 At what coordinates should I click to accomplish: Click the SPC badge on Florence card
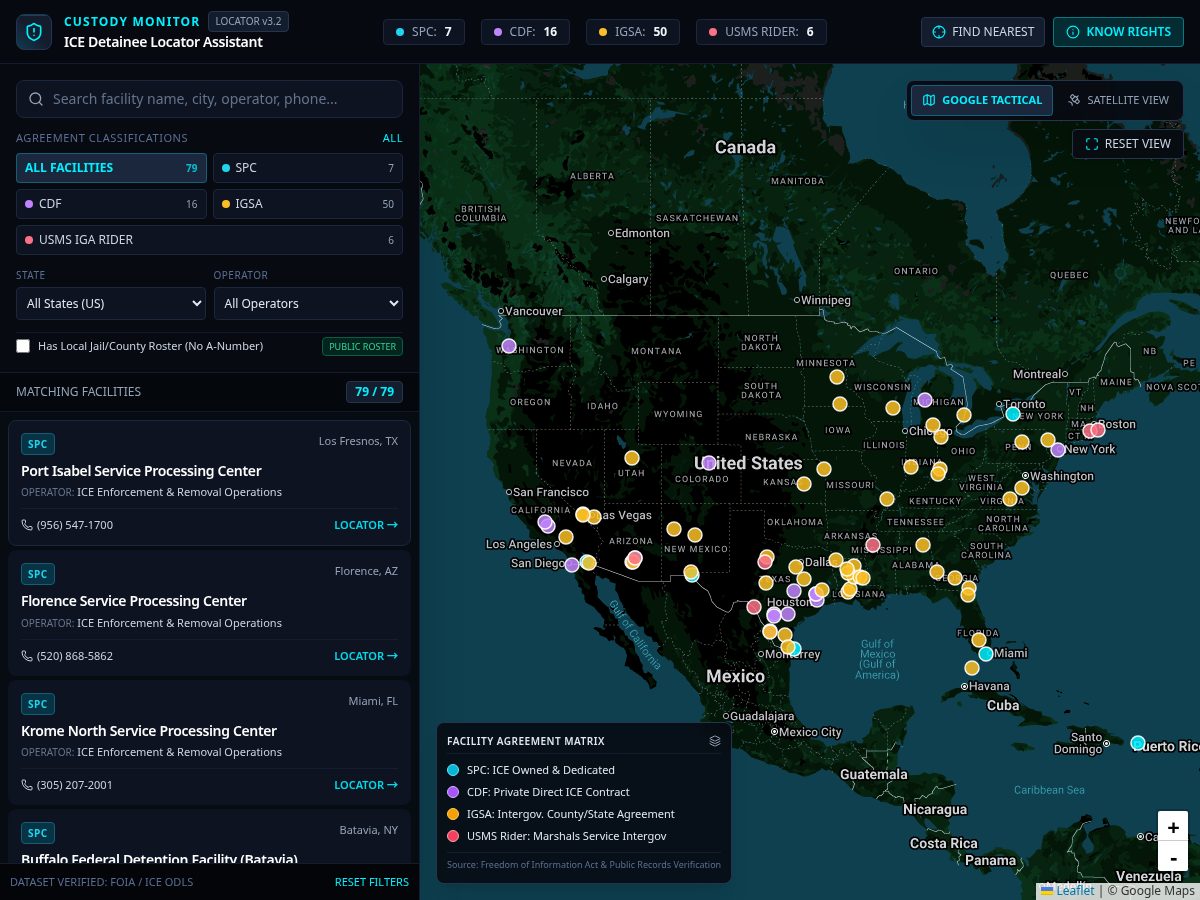coord(38,574)
